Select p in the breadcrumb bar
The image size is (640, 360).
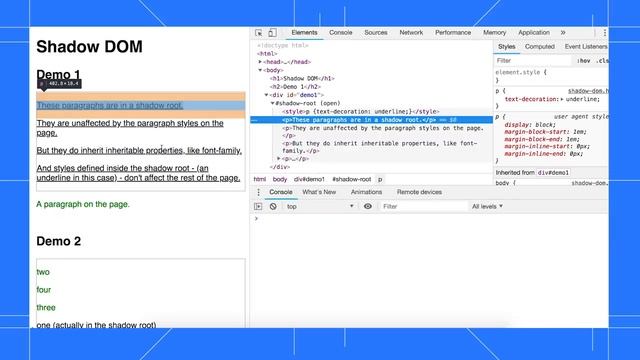pos(380,179)
